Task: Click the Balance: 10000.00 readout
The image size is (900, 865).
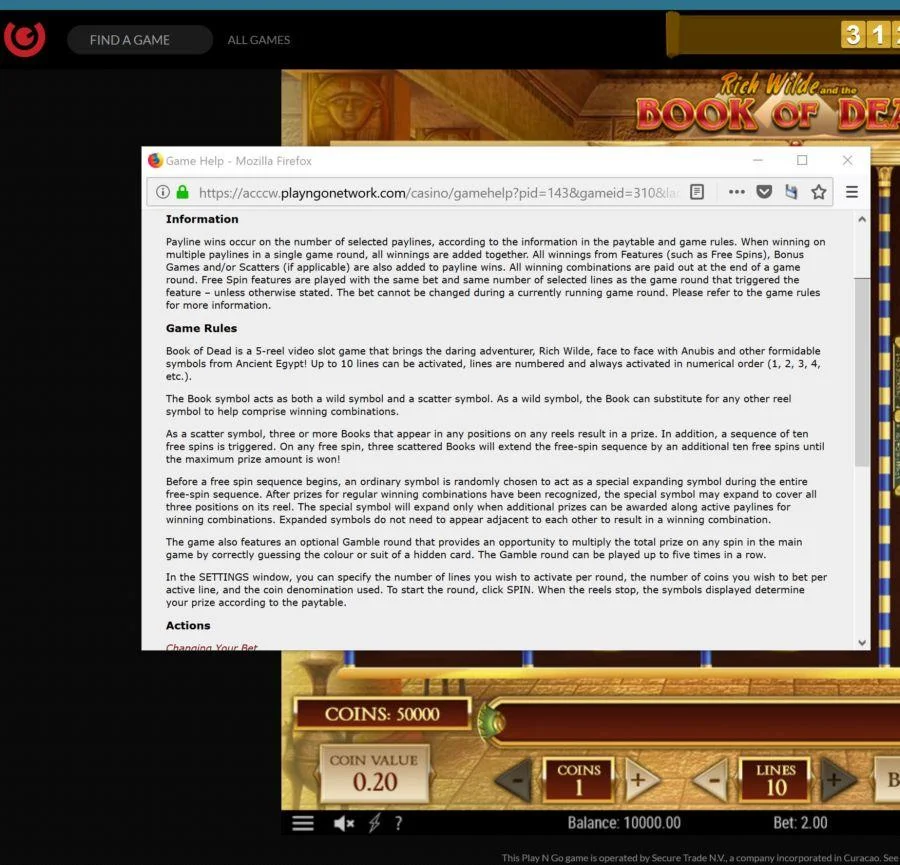Action: (624, 823)
